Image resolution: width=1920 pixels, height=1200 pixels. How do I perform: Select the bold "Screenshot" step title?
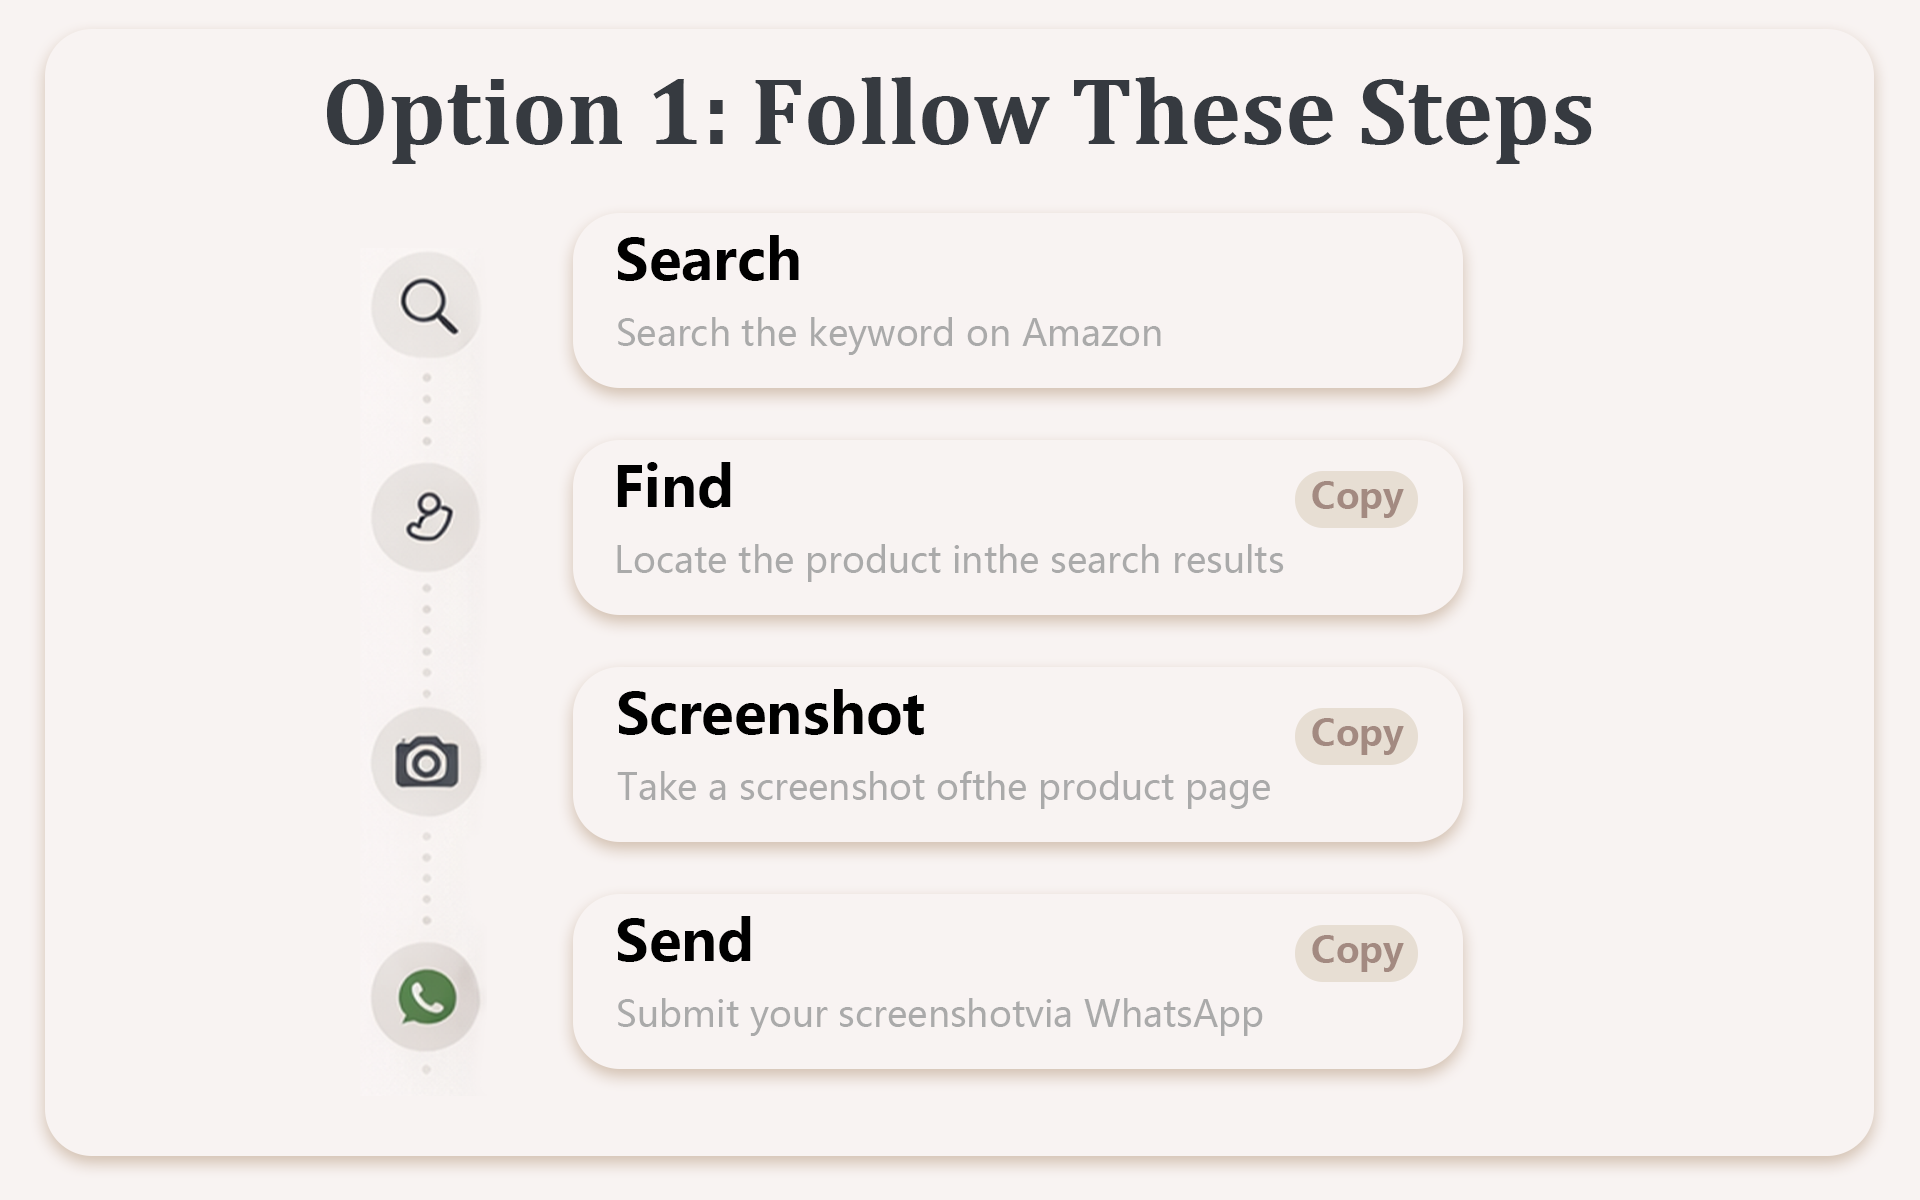[x=770, y=714]
